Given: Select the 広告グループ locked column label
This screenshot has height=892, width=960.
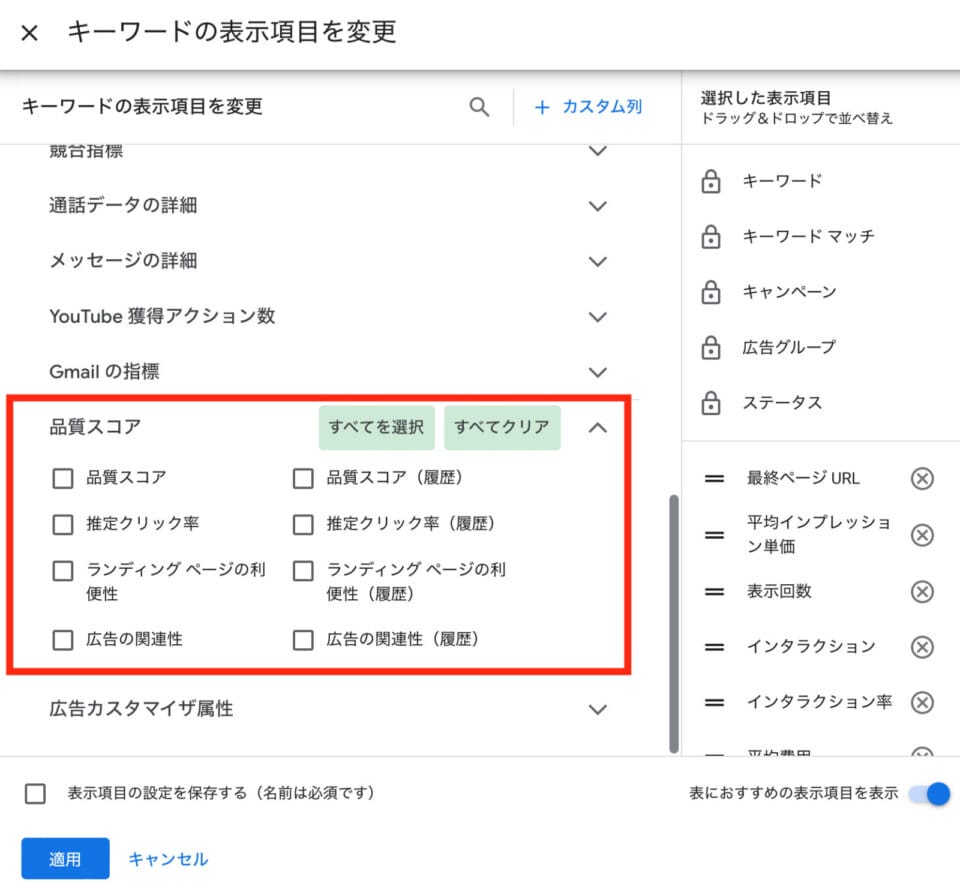Looking at the screenshot, I should point(789,347).
